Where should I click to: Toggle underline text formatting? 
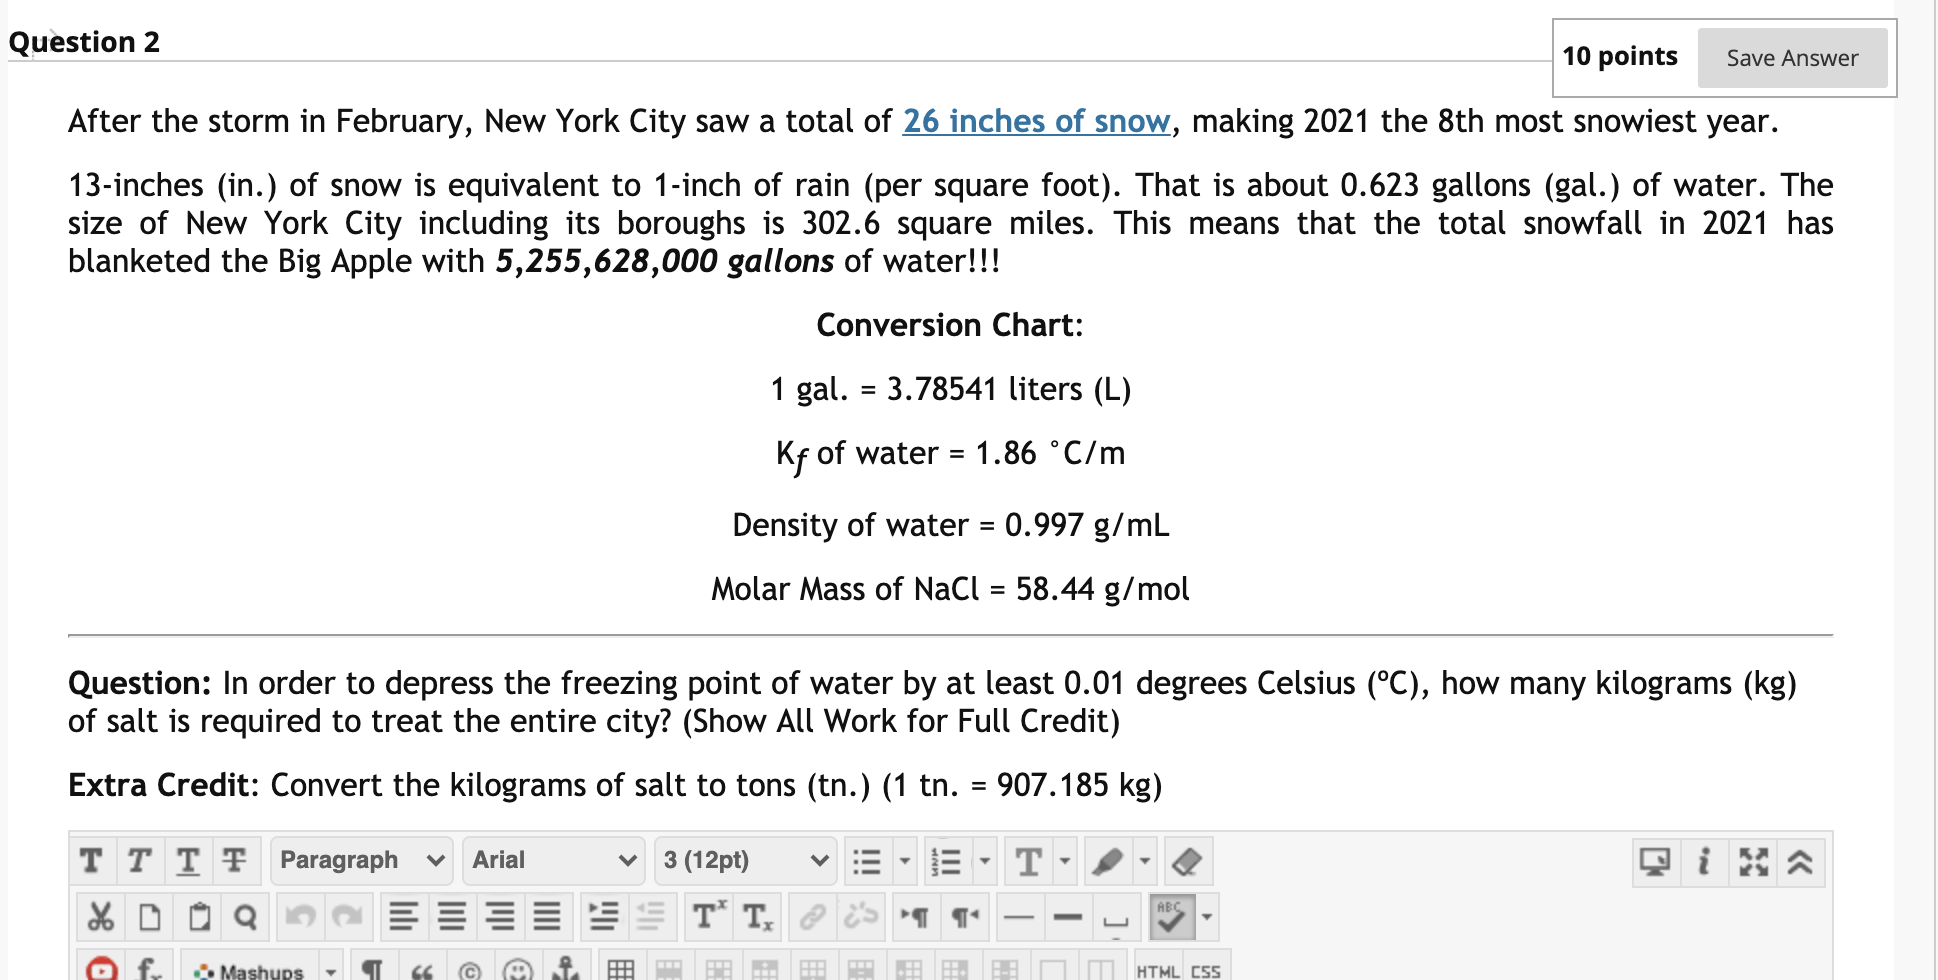tap(187, 861)
